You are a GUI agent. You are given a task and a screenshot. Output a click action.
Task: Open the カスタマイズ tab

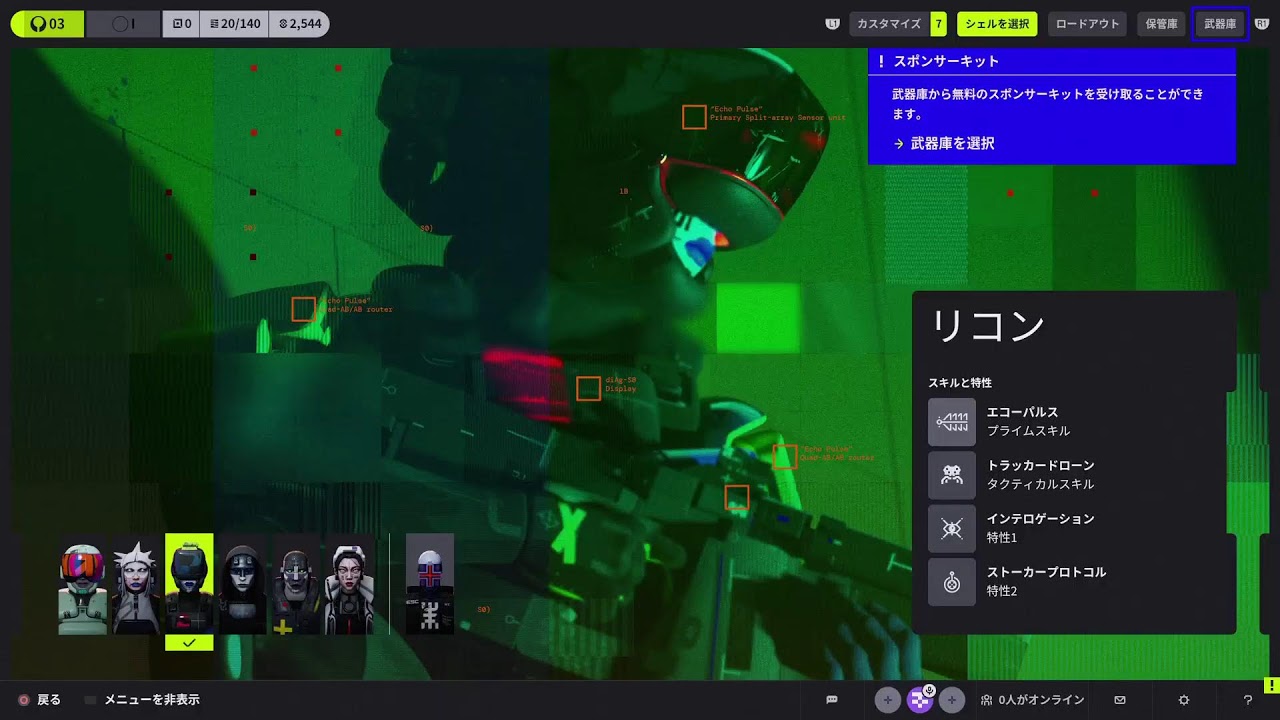click(x=889, y=24)
